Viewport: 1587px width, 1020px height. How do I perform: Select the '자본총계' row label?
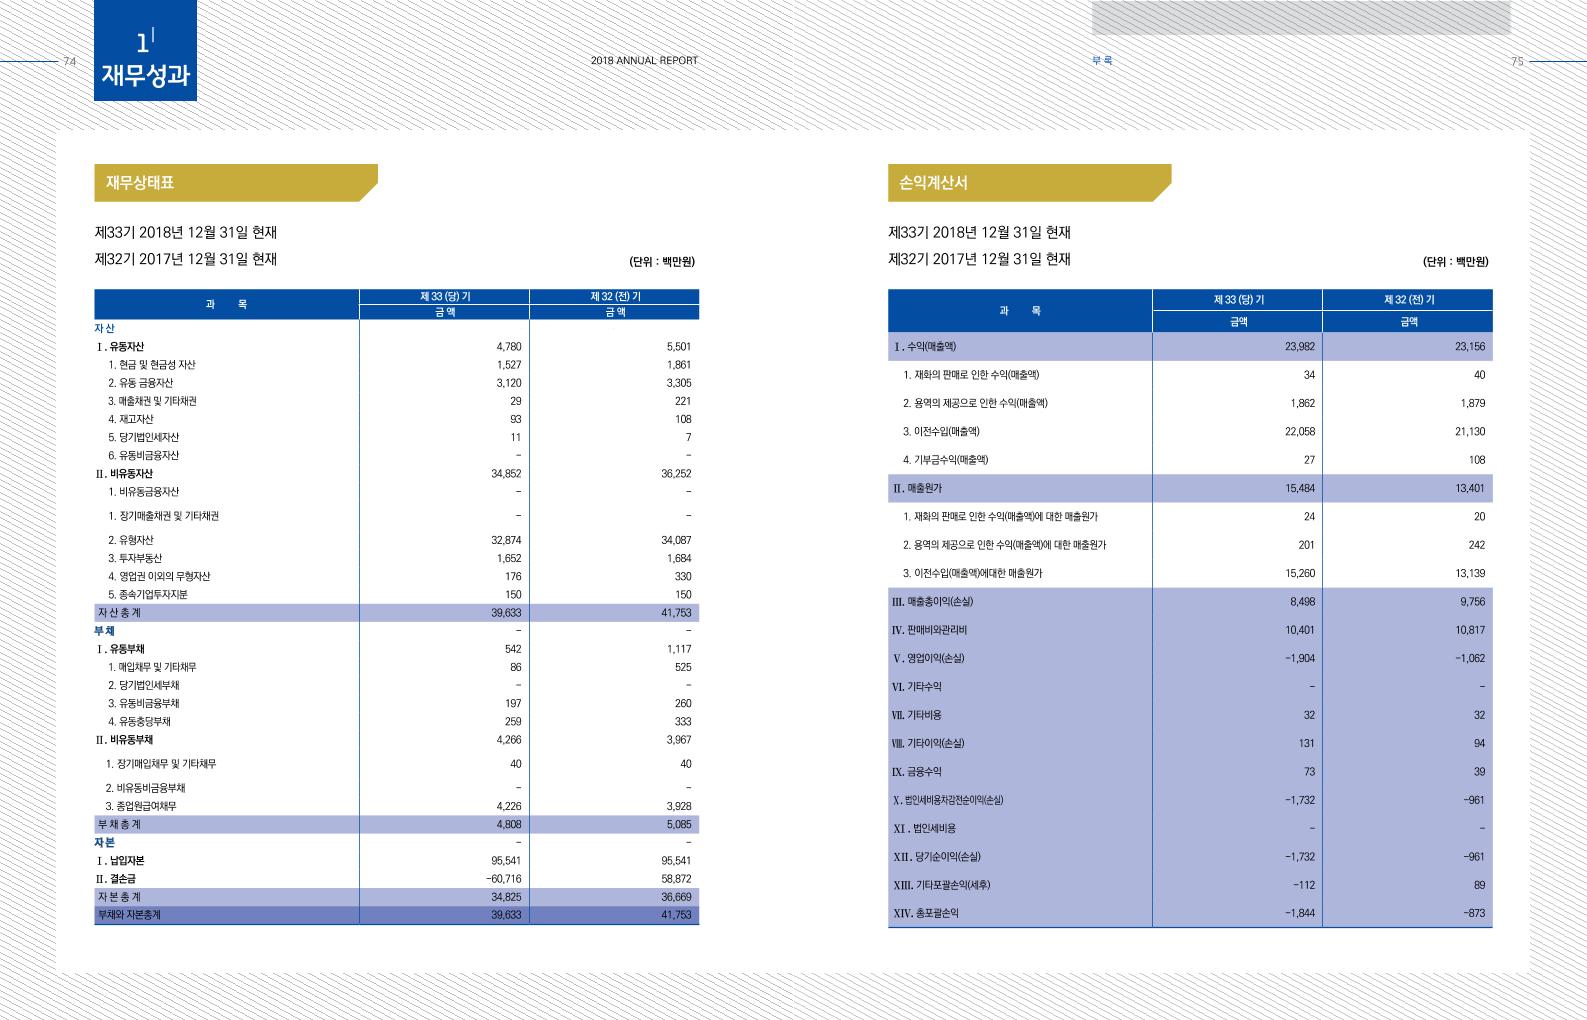point(119,897)
